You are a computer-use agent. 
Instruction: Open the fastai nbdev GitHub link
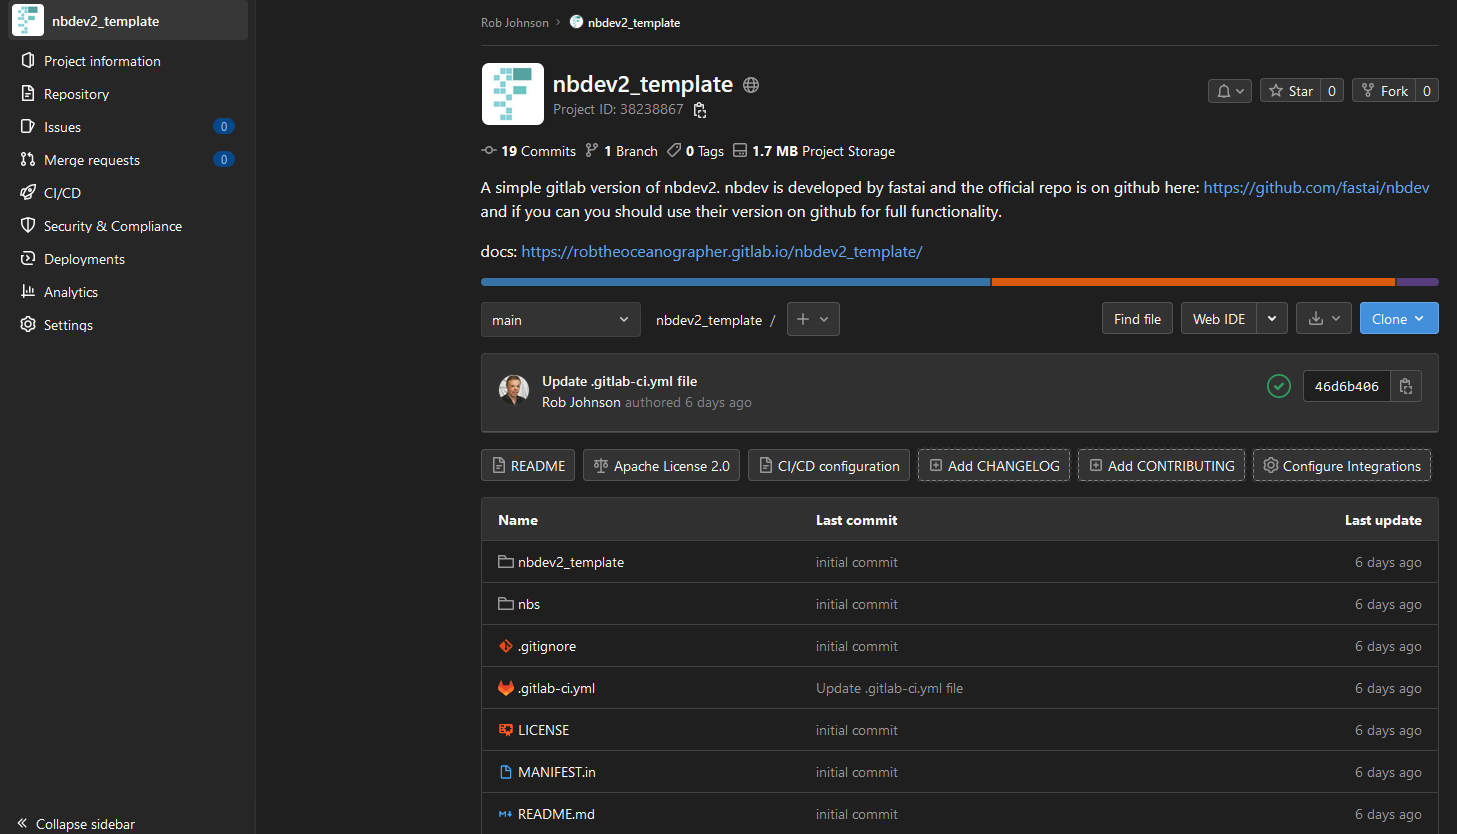tap(1316, 188)
